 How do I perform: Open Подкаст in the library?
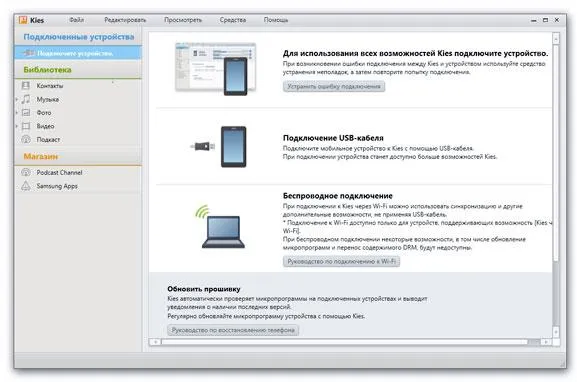click(48, 140)
